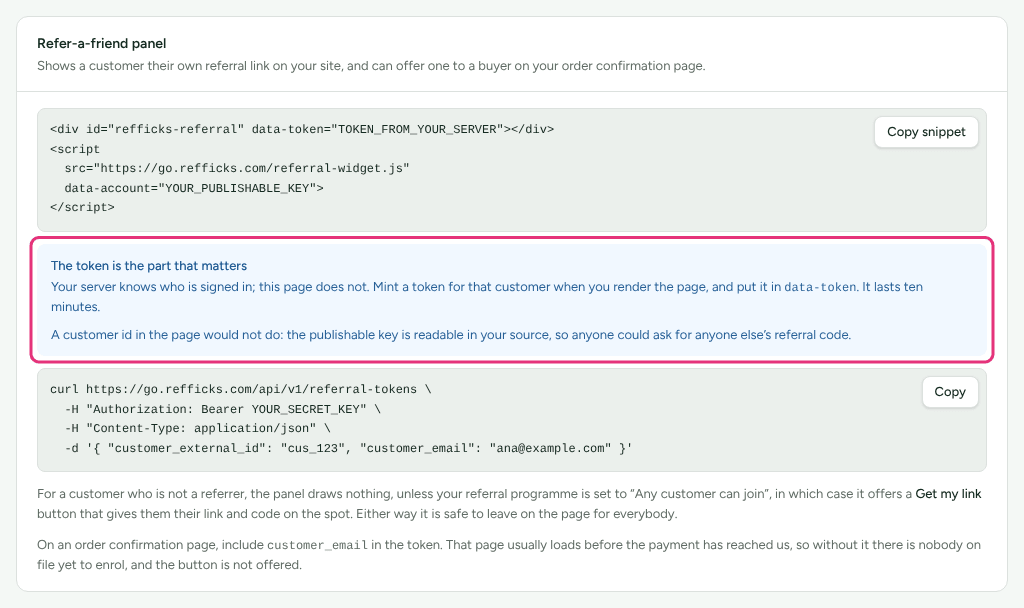This screenshot has height=608, width=1024.
Task: Click the Copy snippet button
Action: (926, 132)
